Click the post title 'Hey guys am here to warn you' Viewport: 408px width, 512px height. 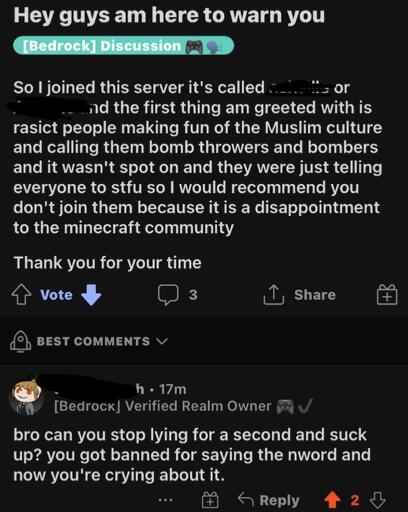pyautogui.click(x=169, y=16)
